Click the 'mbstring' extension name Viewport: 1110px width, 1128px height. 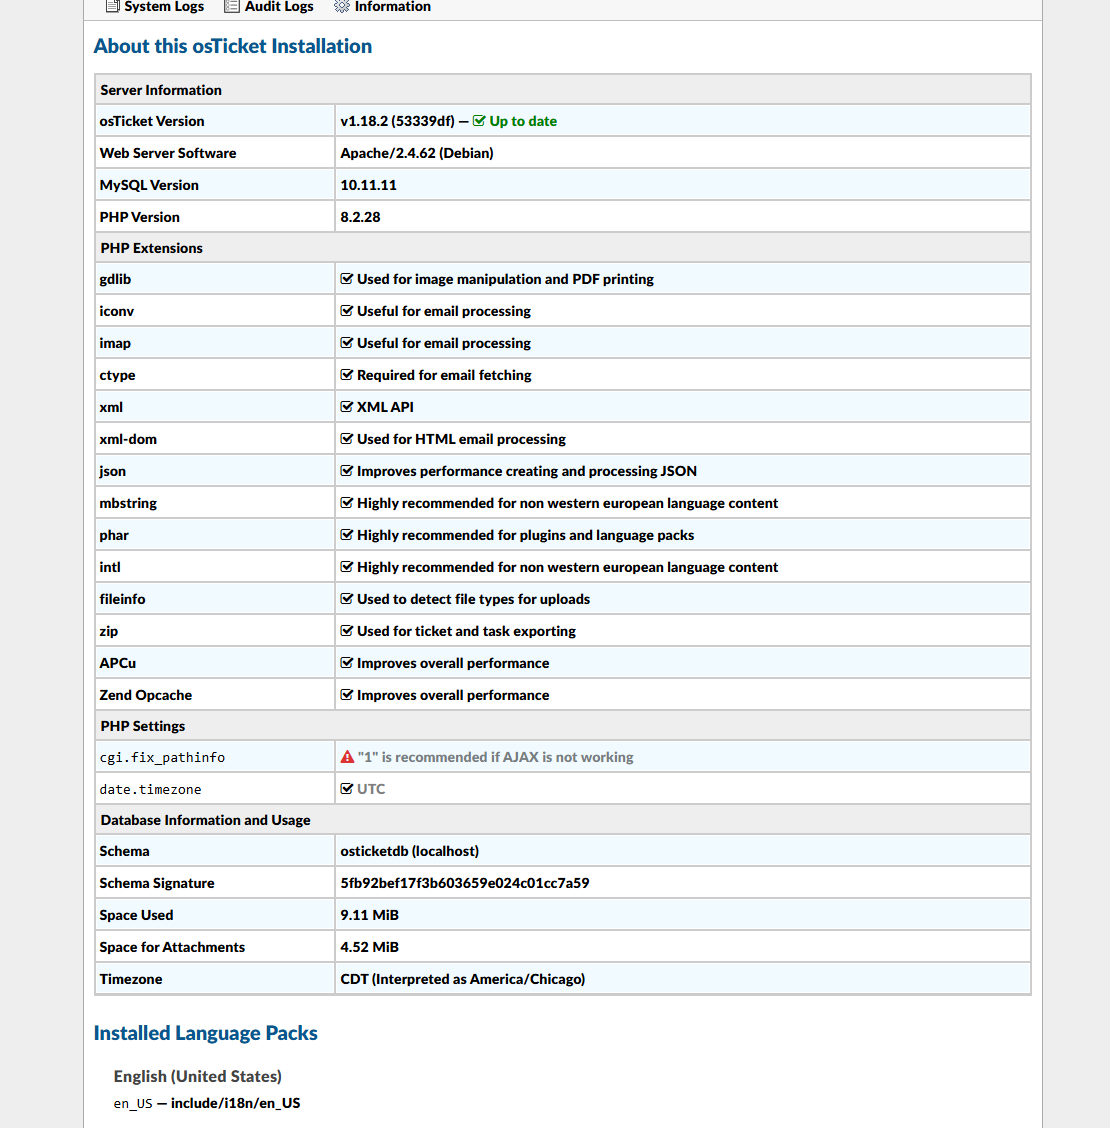tap(128, 503)
